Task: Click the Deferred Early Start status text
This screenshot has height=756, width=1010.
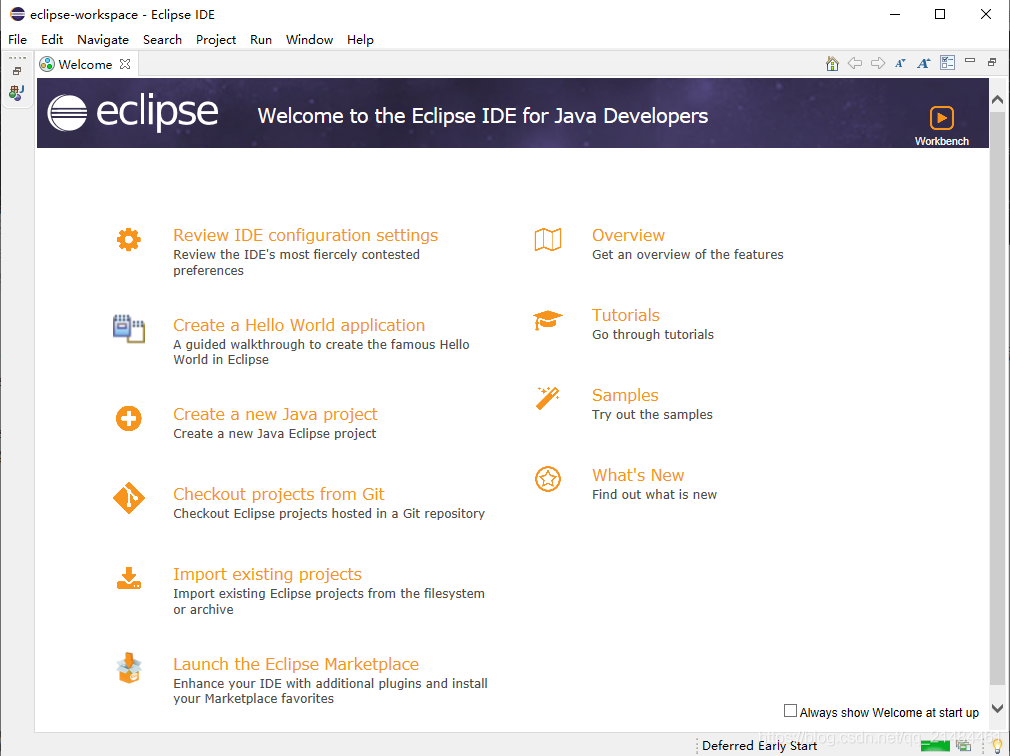Action: click(x=759, y=746)
